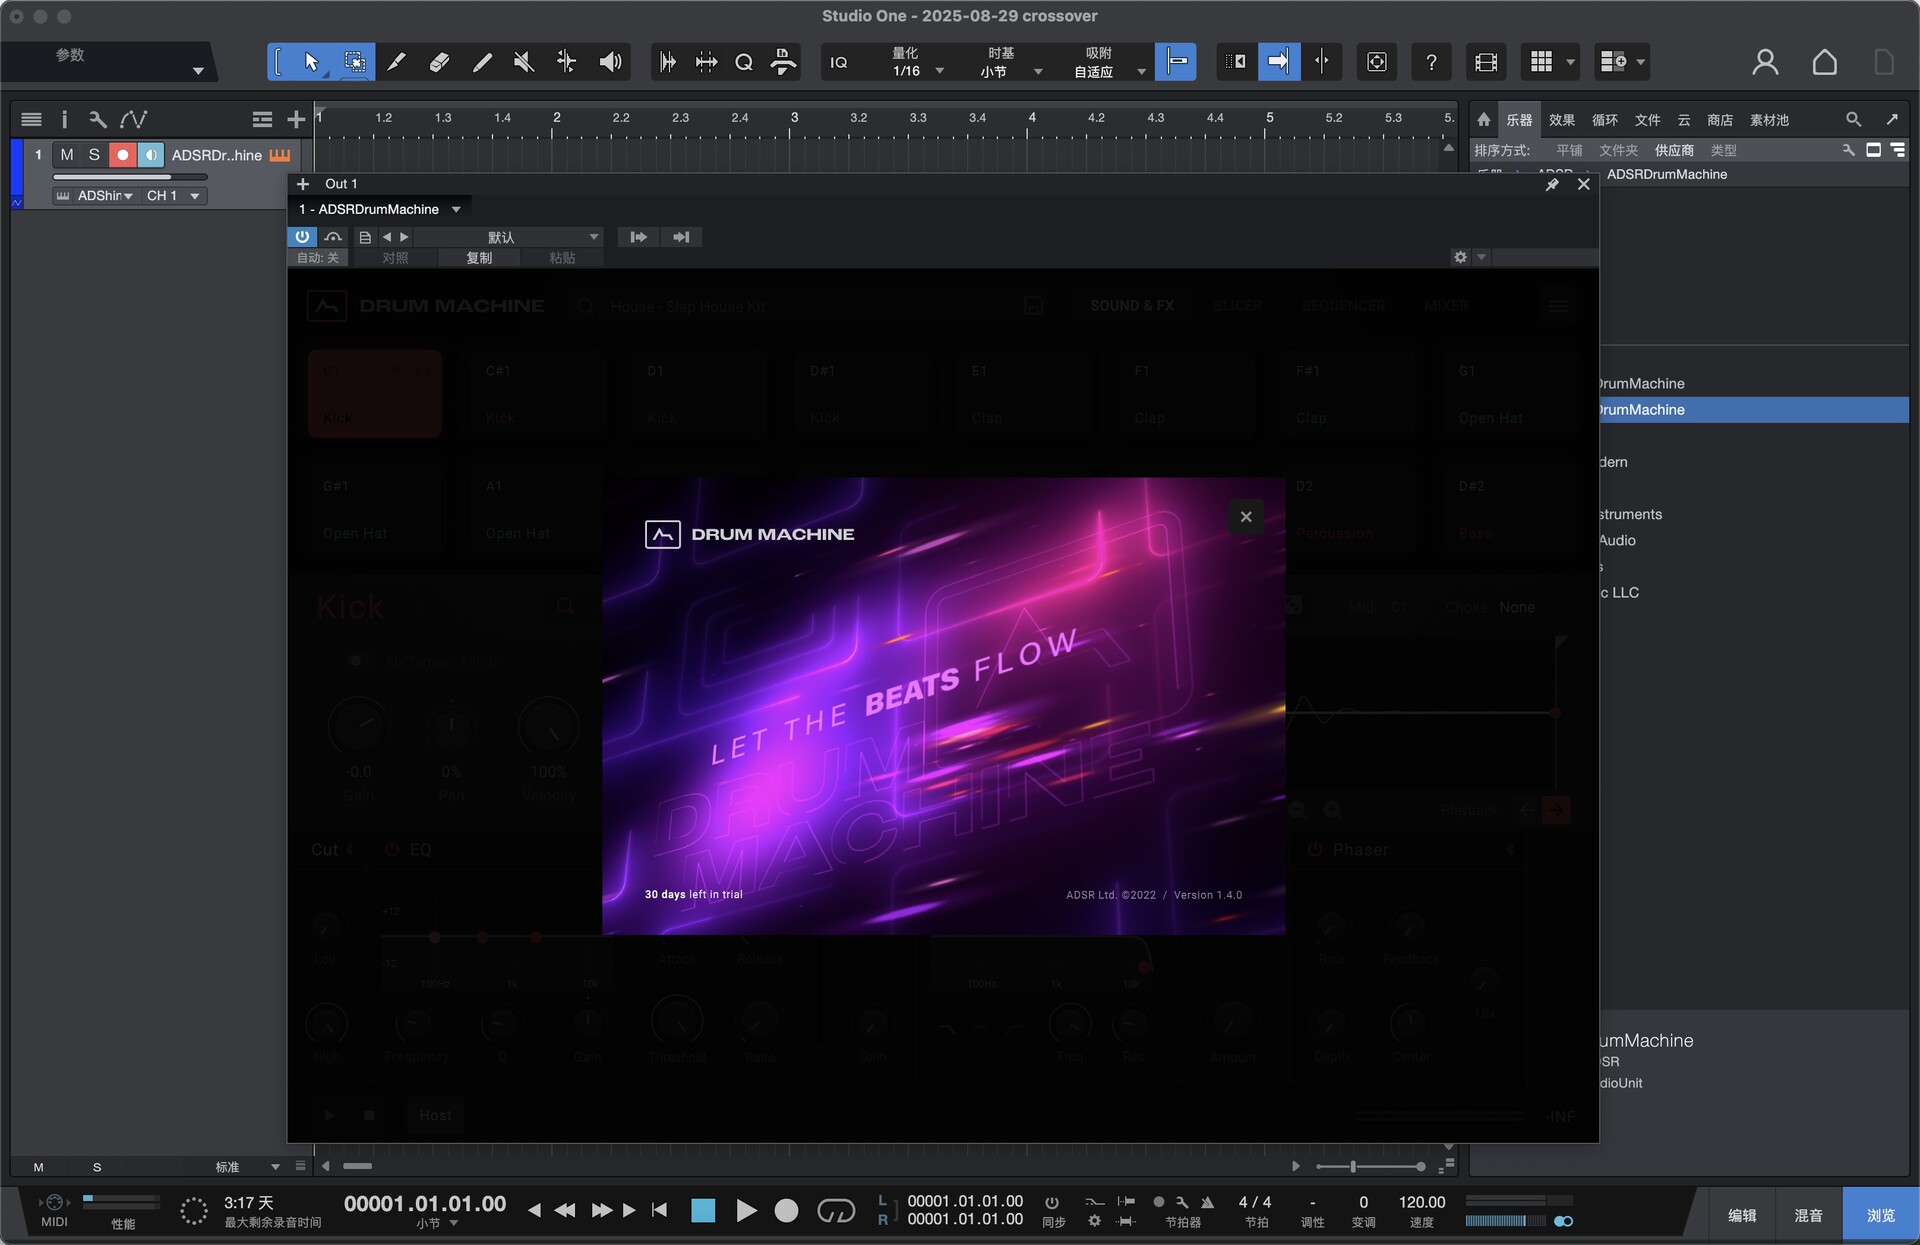Switch to 乐器 browser tab

click(x=1519, y=120)
